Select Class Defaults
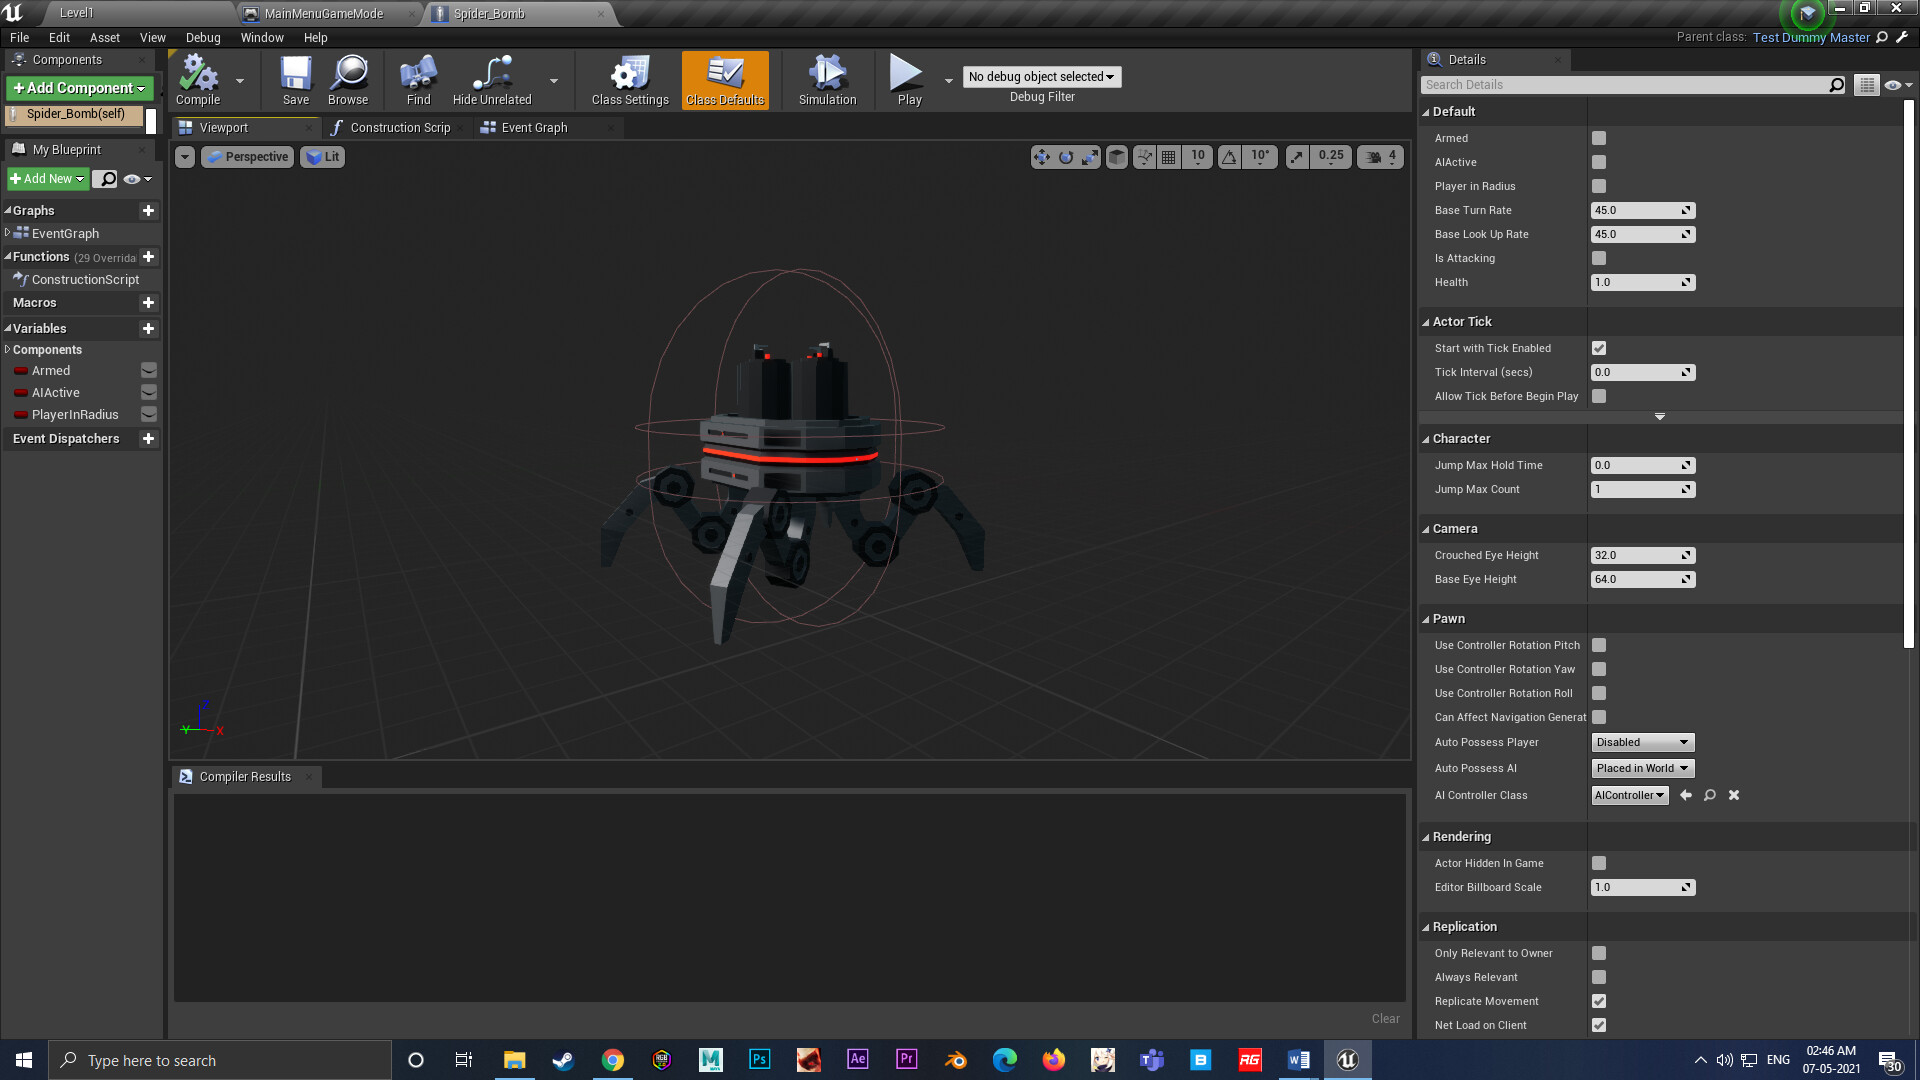 725,80
